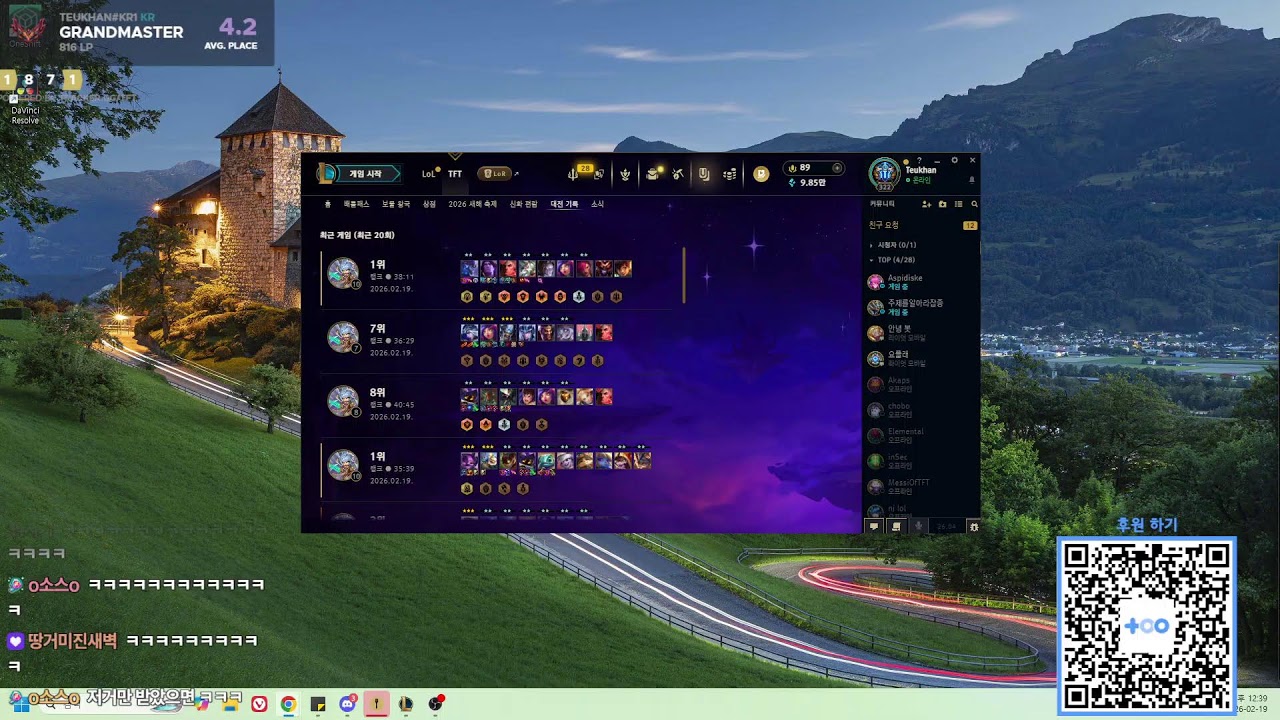Select friend Aspidiske in the list
Image resolution: width=1280 pixels, height=720 pixels.
921,281
